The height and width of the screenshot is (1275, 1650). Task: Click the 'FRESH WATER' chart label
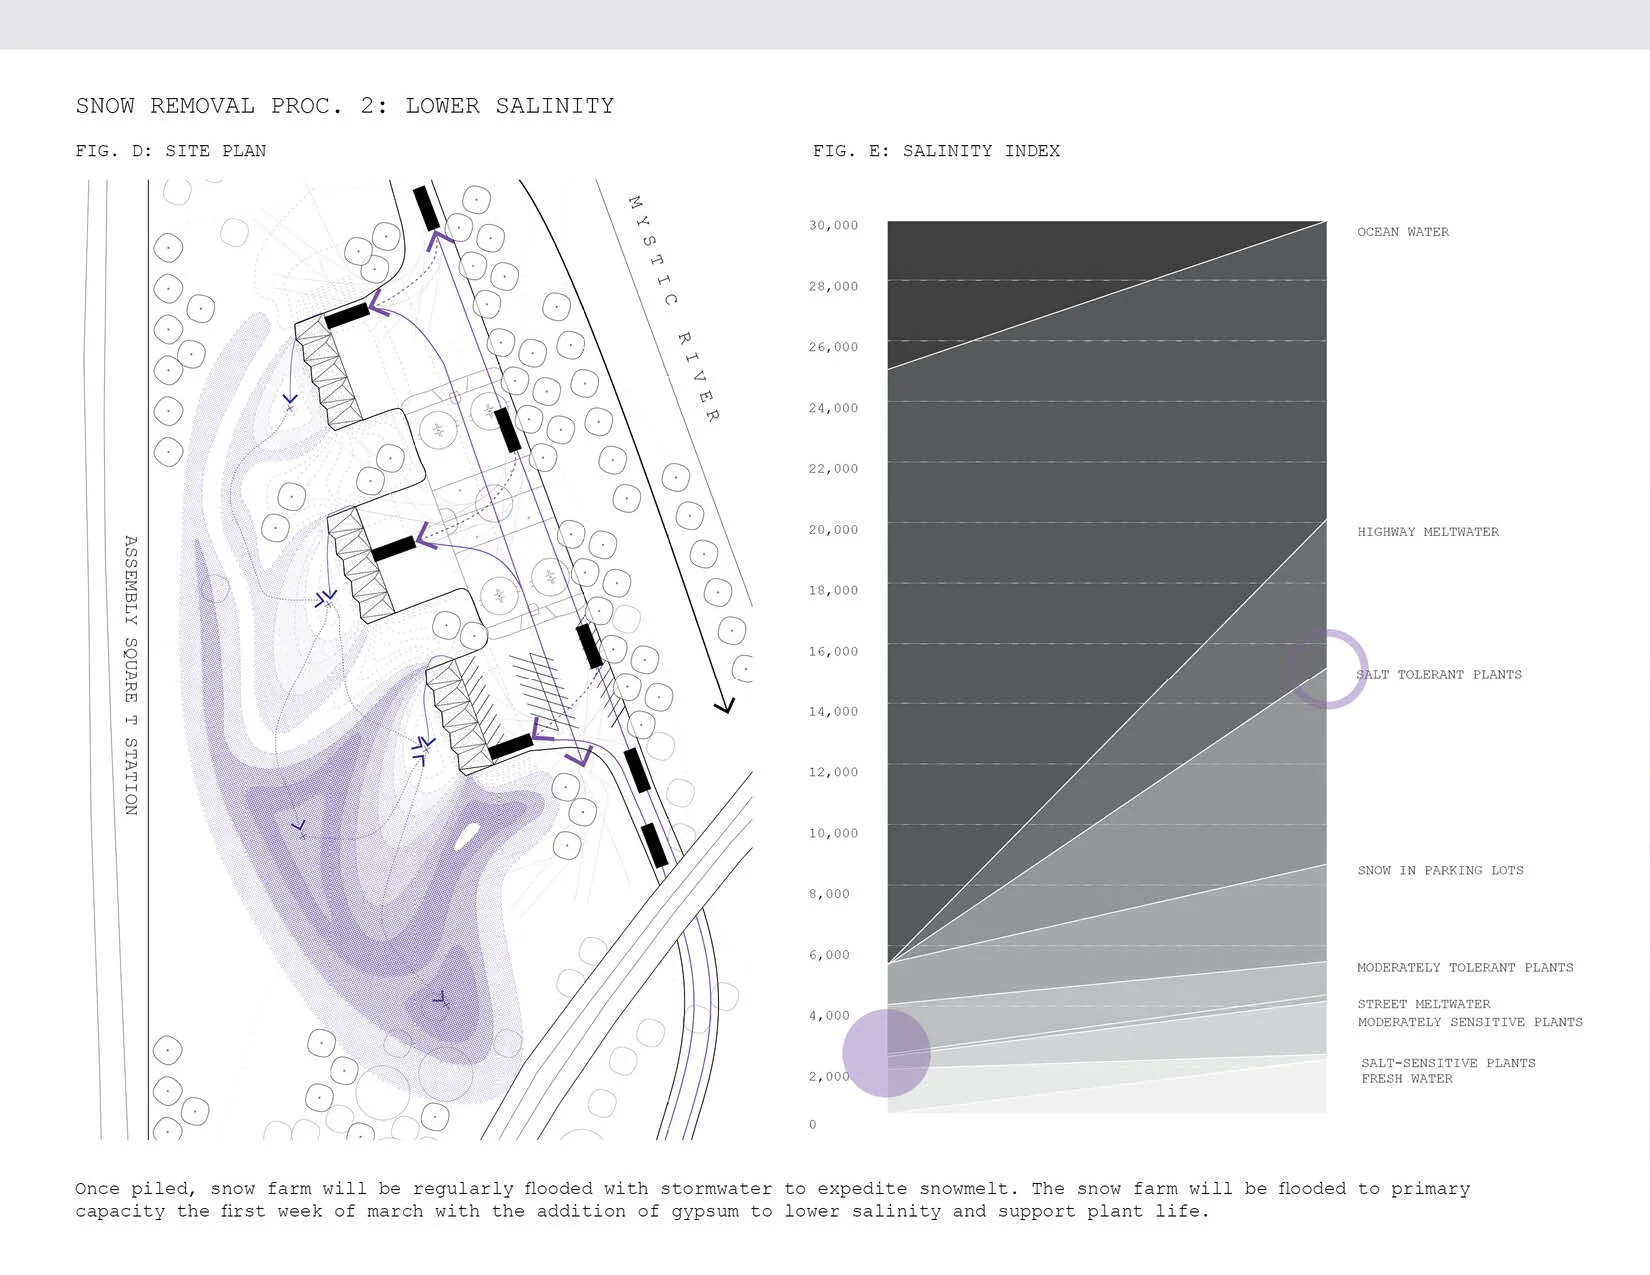[x=1407, y=1079]
